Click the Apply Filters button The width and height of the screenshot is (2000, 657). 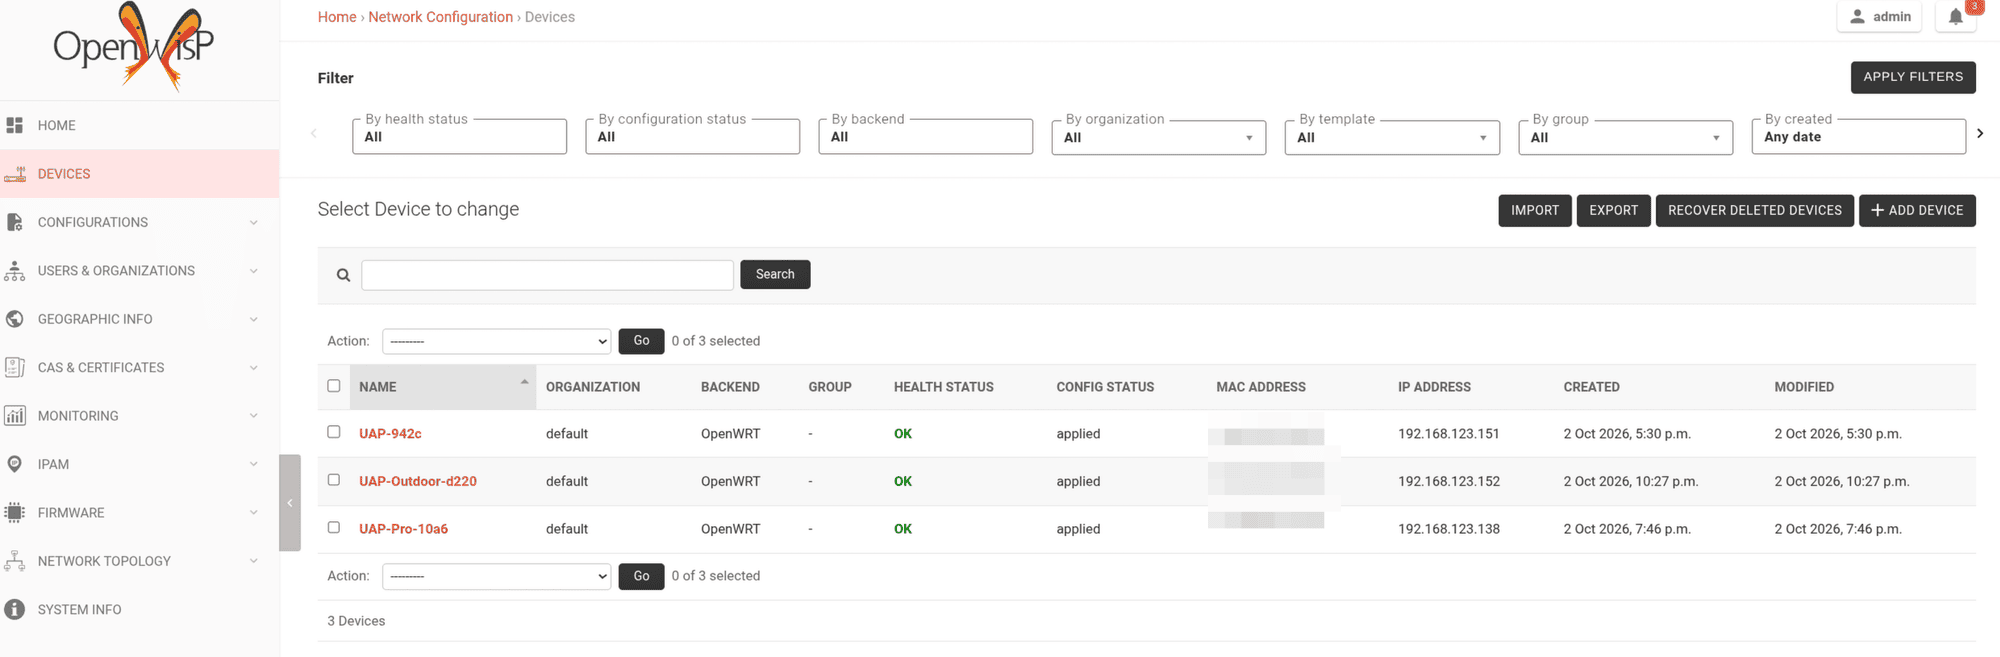(1913, 77)
